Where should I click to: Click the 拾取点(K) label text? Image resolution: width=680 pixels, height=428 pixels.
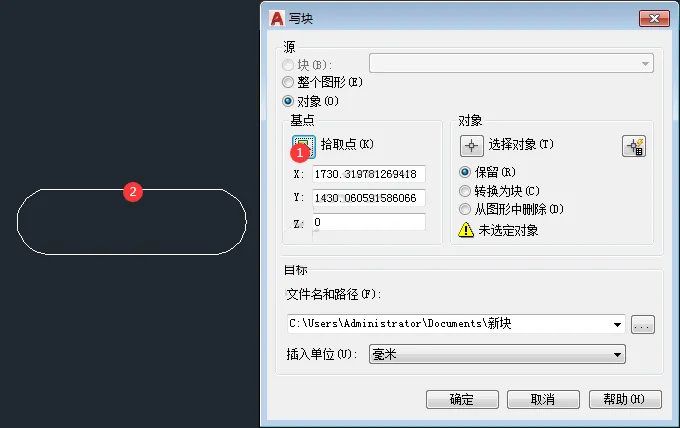[x=347, y=144]
